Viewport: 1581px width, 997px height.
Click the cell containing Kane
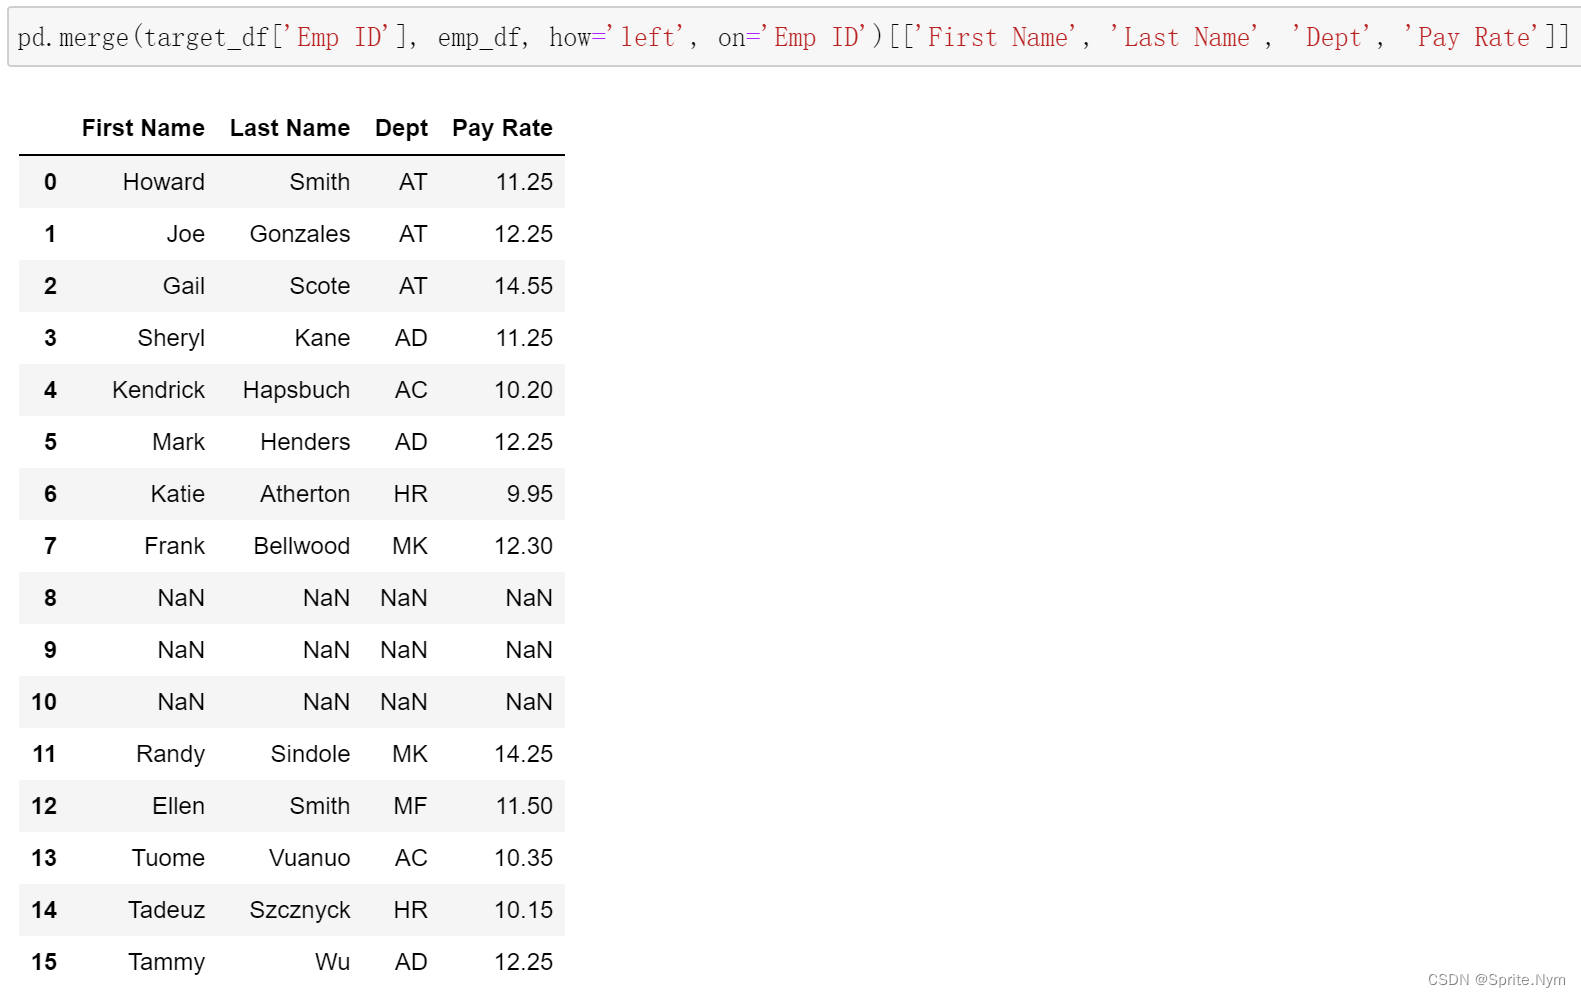point(322,338)
